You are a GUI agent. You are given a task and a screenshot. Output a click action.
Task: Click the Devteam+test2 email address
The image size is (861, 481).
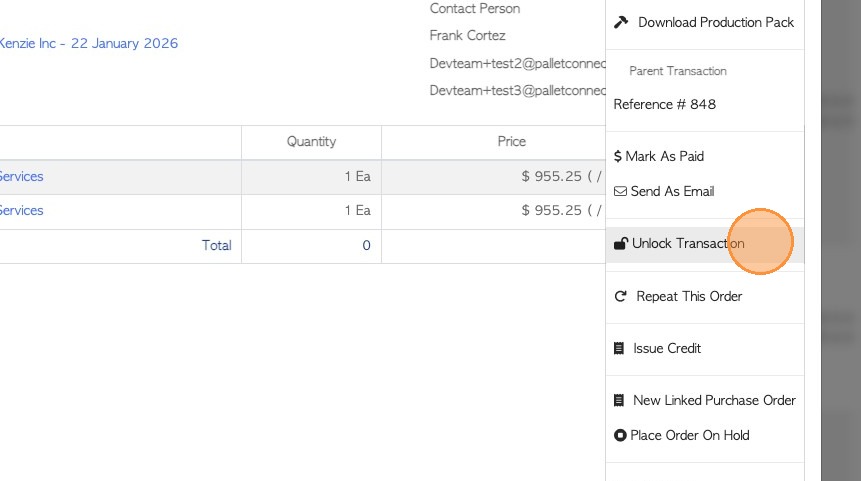(517, 63)
